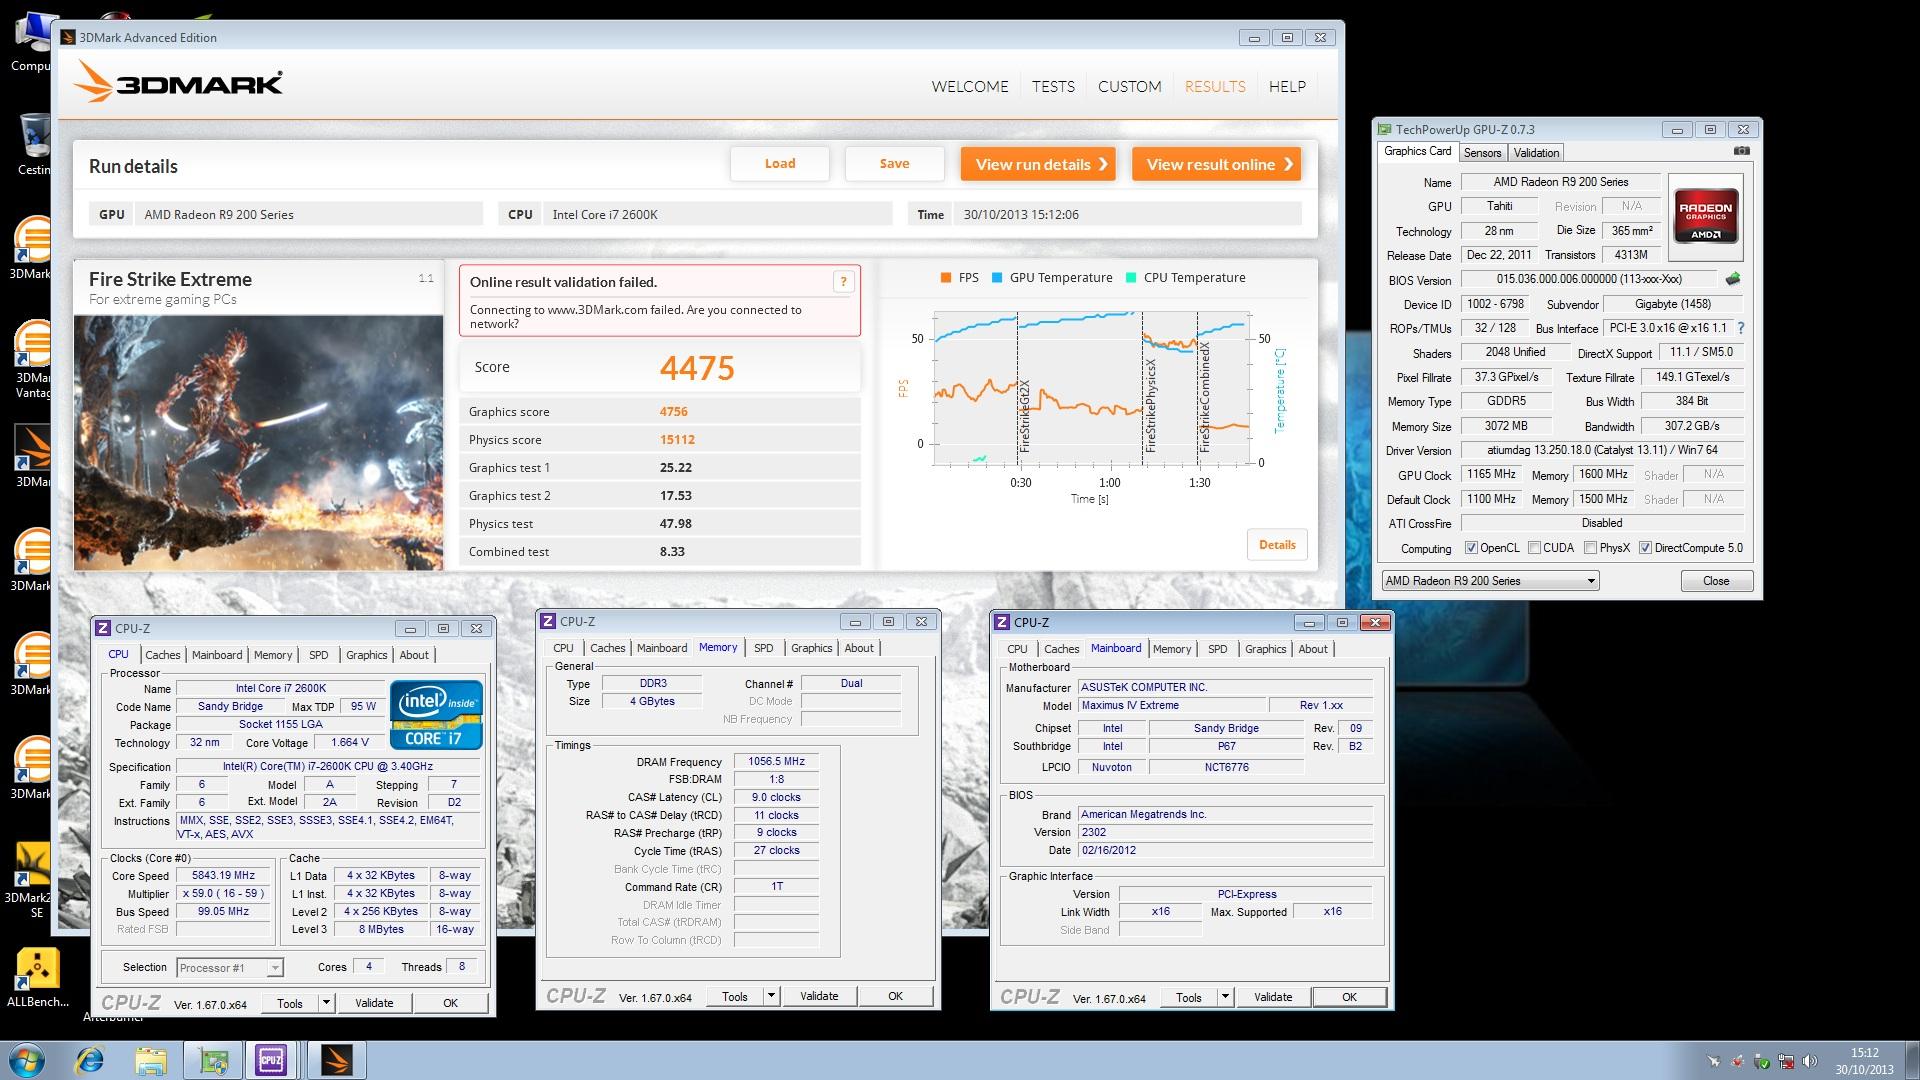Open Graphics tab in CPU-Z Mainboard window
This screenshot has width=1920, height=1080.
point(1265,649)
